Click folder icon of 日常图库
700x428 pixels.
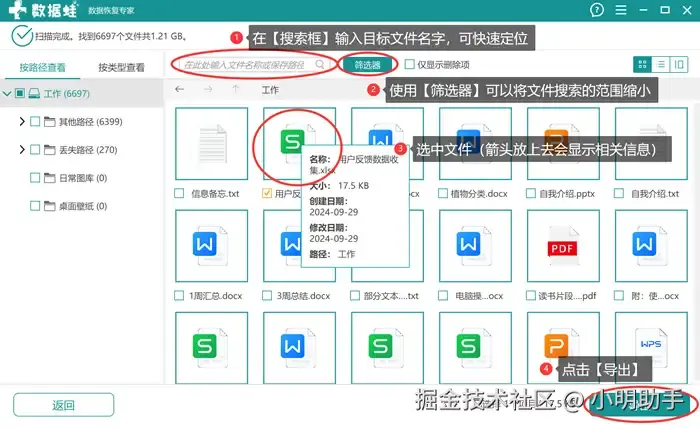[x=50, y=178]
